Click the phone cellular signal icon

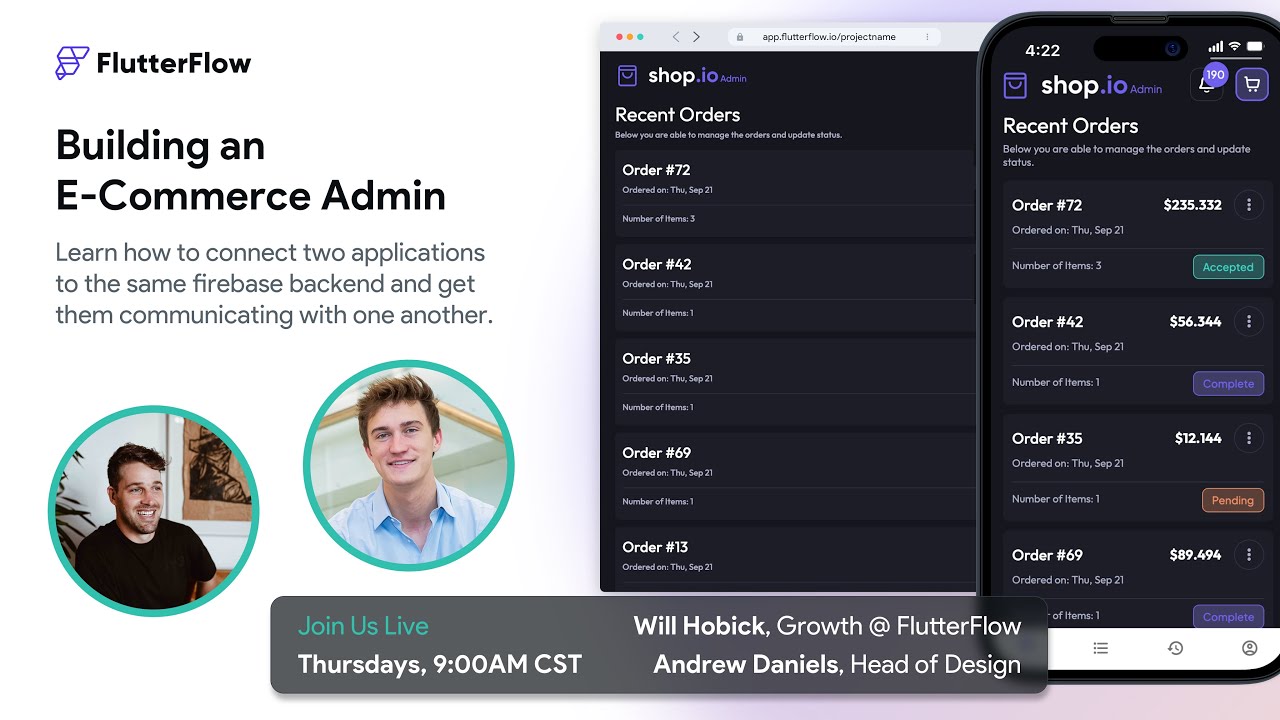1216,47
